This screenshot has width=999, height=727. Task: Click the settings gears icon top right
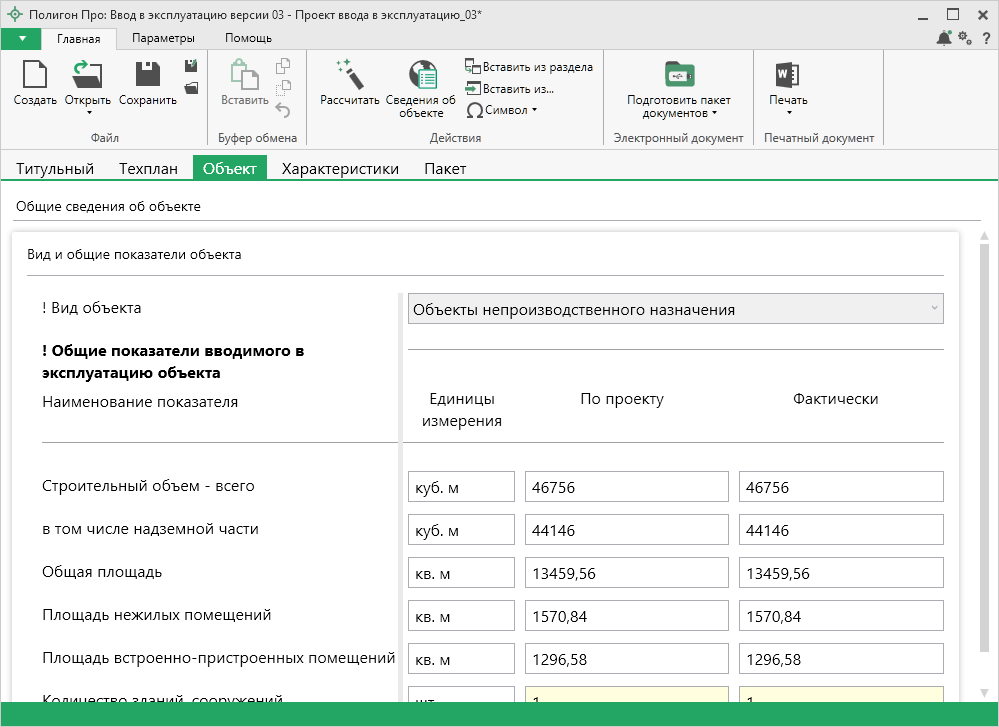coord(965,38)
